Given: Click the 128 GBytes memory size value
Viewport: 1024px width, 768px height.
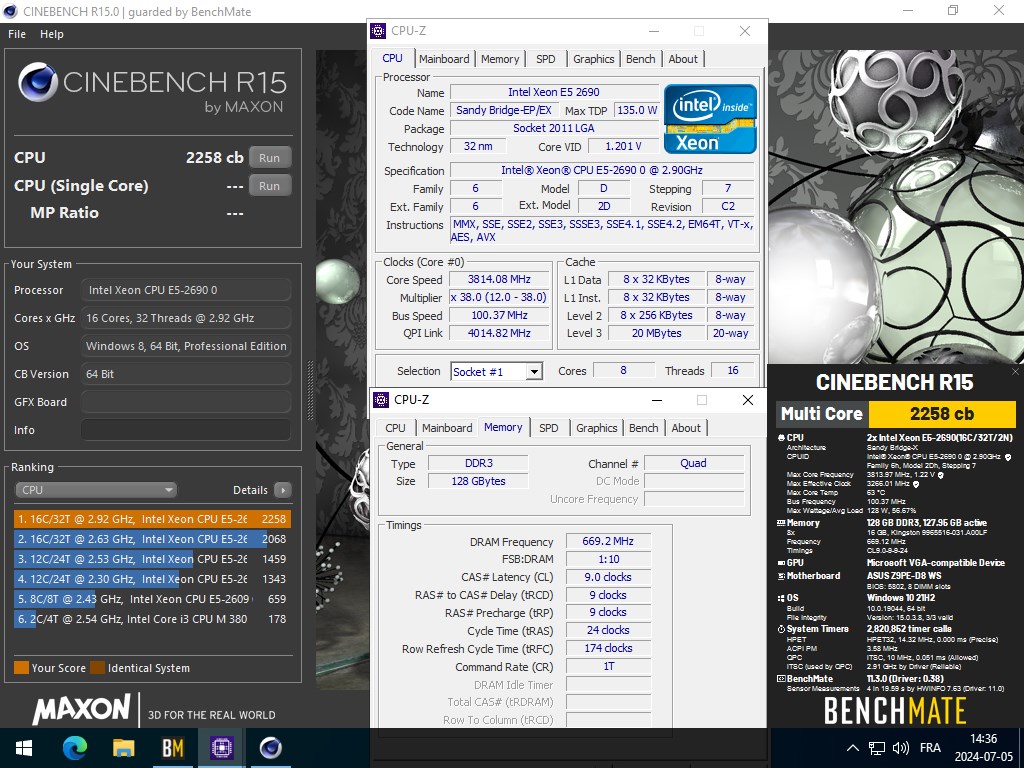Looking at the screenshot, I should pos(478,481).
